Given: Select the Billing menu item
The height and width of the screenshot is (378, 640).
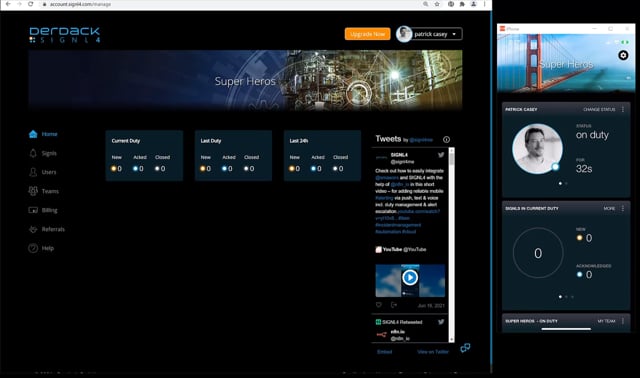Looking at the screenshot, I should (x=49, y=210).
